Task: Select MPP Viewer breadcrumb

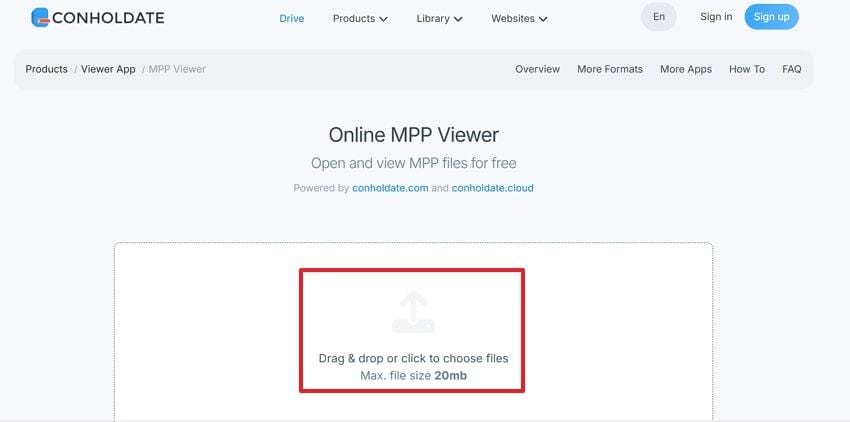Action: point(177,69)
